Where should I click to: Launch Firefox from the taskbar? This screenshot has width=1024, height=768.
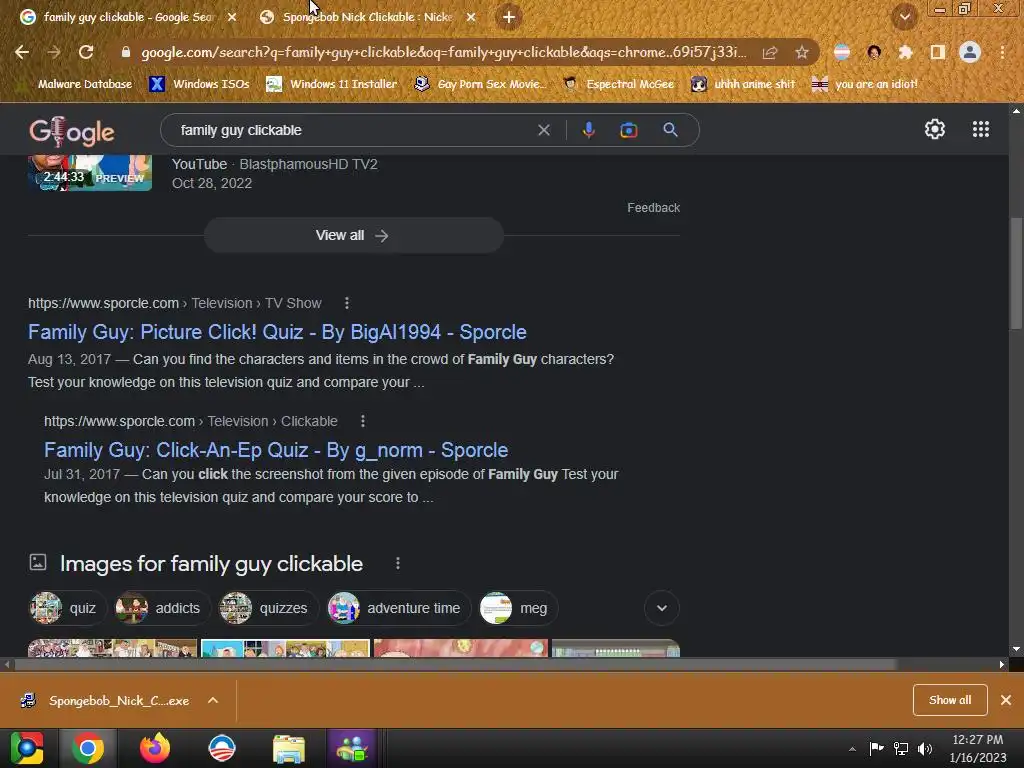pos(155,748)
